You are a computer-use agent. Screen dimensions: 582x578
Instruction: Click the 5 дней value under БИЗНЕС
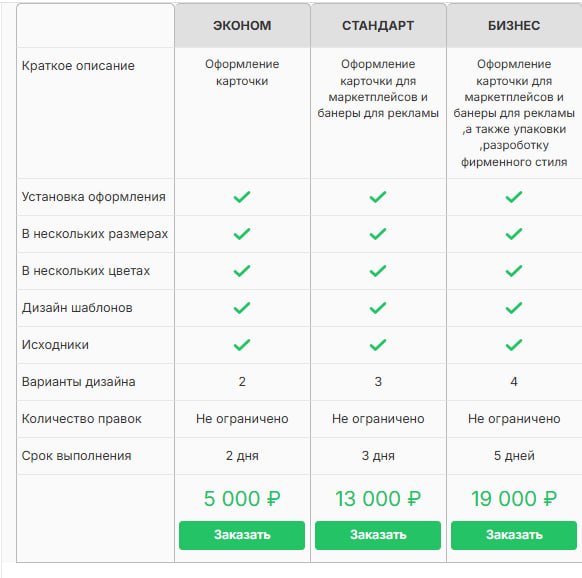(x=514, y=455)
